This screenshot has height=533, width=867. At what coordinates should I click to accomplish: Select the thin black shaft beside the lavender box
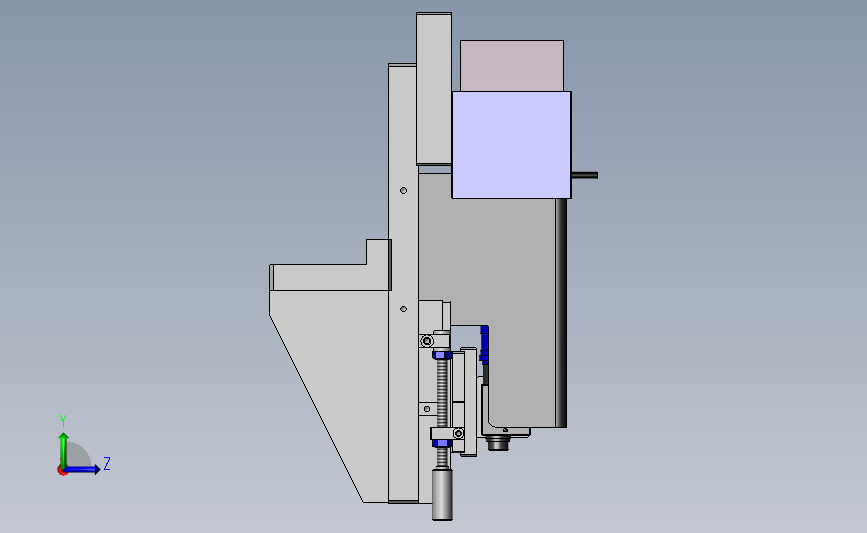[584, 175]
